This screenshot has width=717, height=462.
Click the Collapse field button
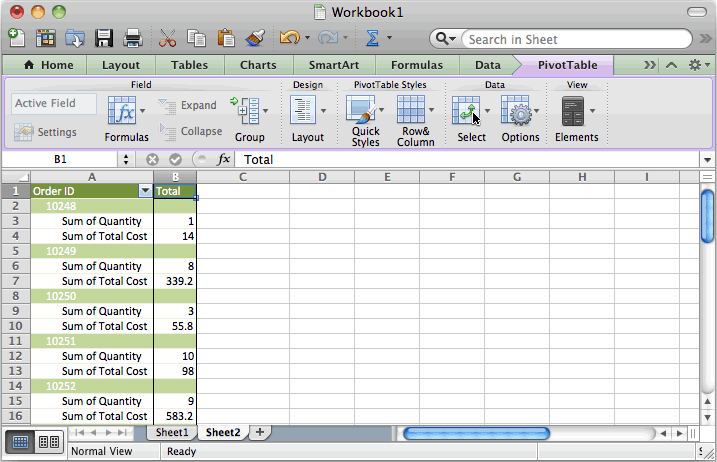point(190,131)
